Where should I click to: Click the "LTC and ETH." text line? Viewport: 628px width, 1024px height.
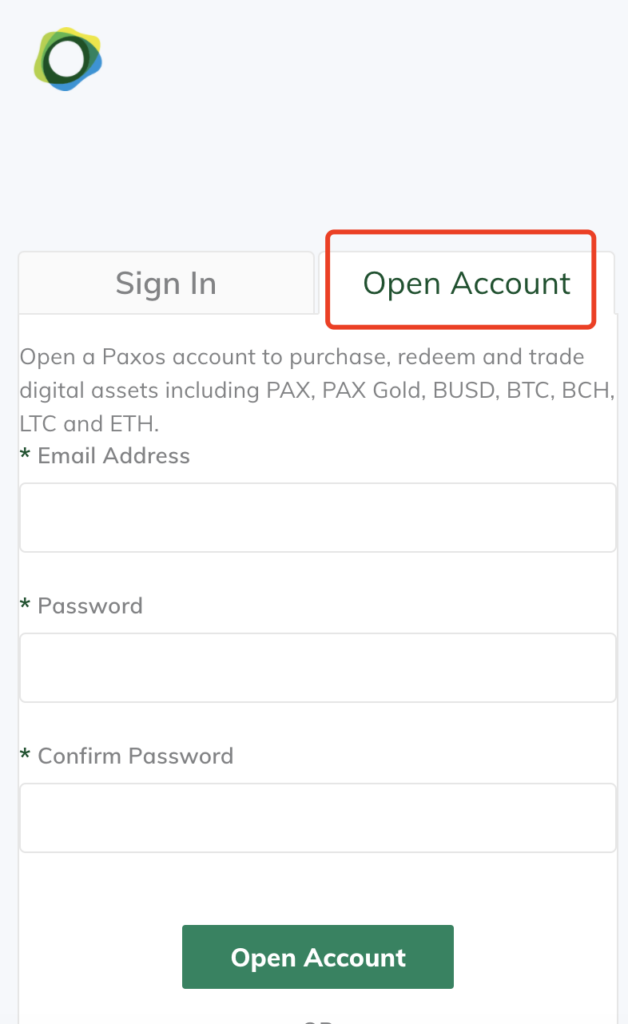(x=89, y=424)
